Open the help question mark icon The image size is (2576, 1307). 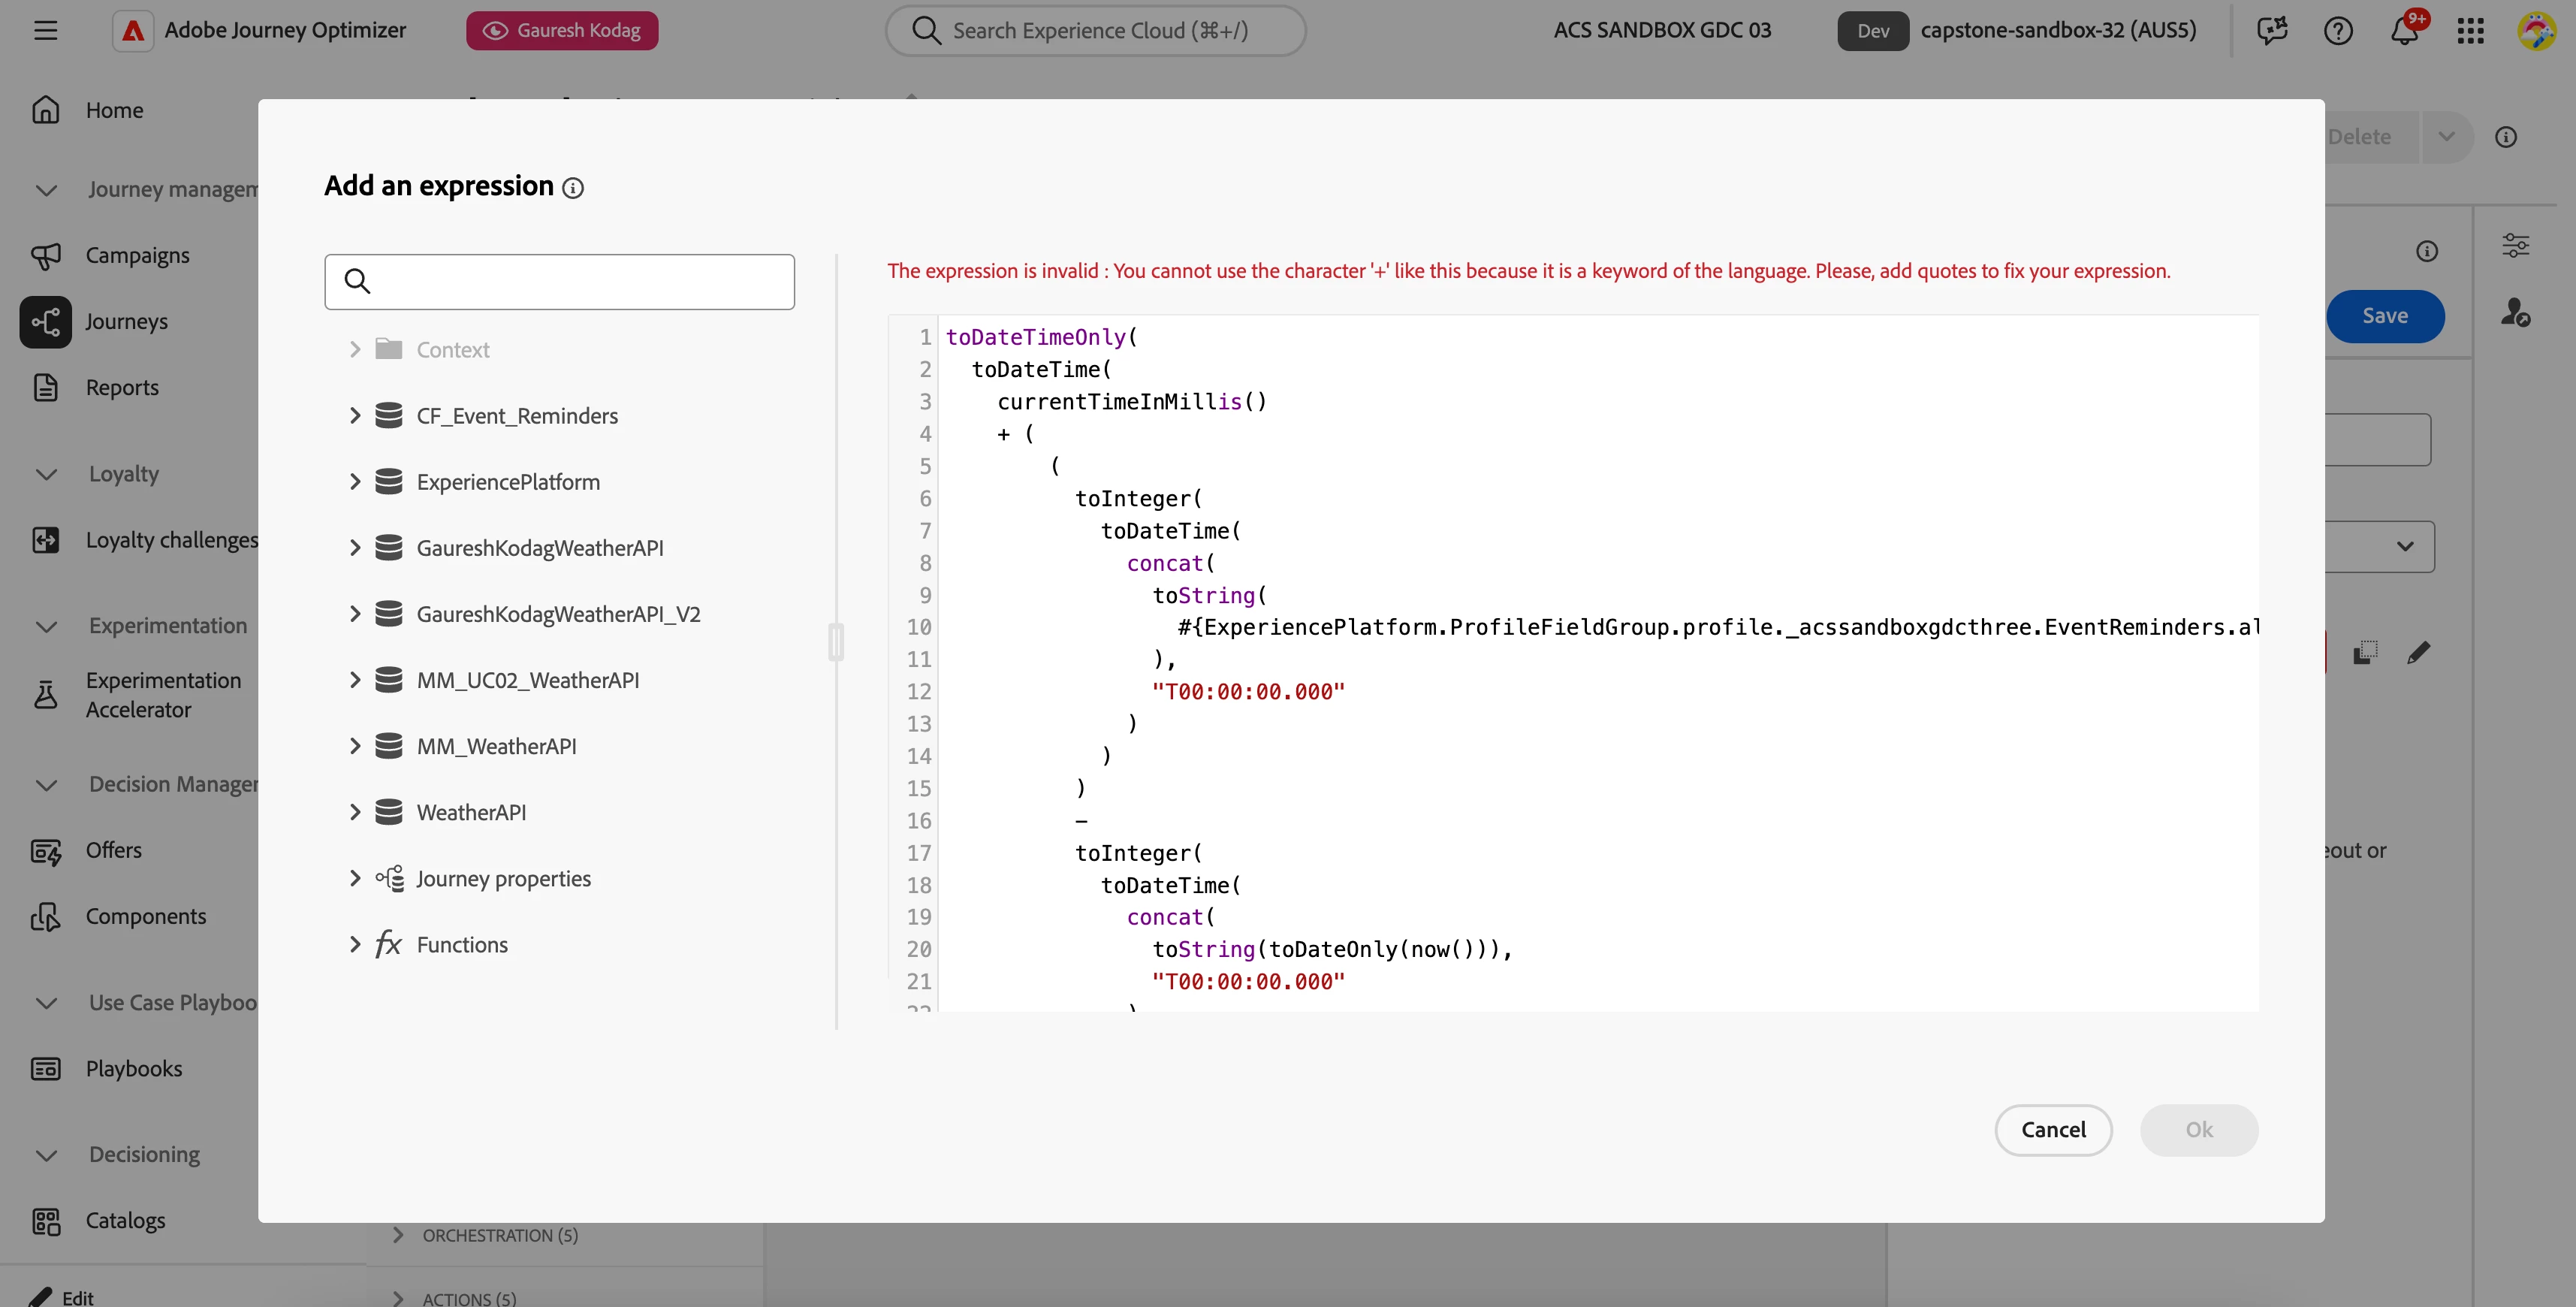tap(2337, 31)
